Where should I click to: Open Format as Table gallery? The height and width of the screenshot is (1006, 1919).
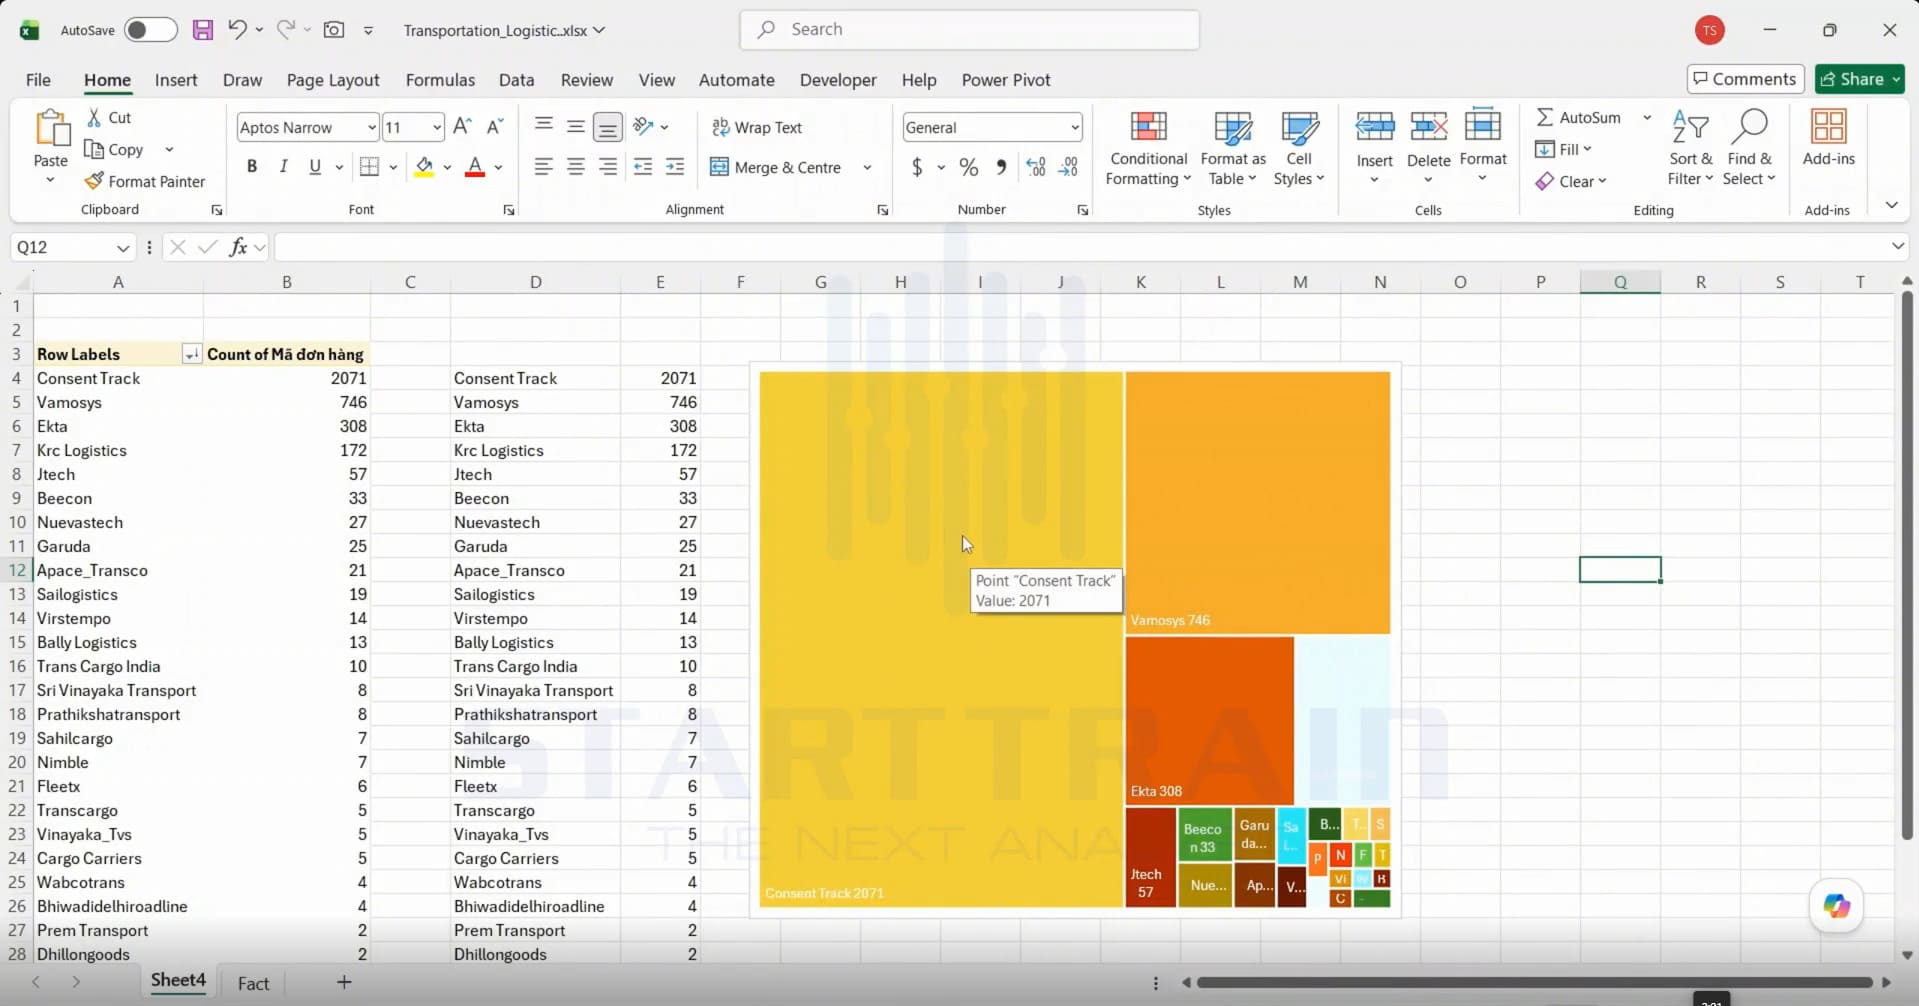[1232, 148]
